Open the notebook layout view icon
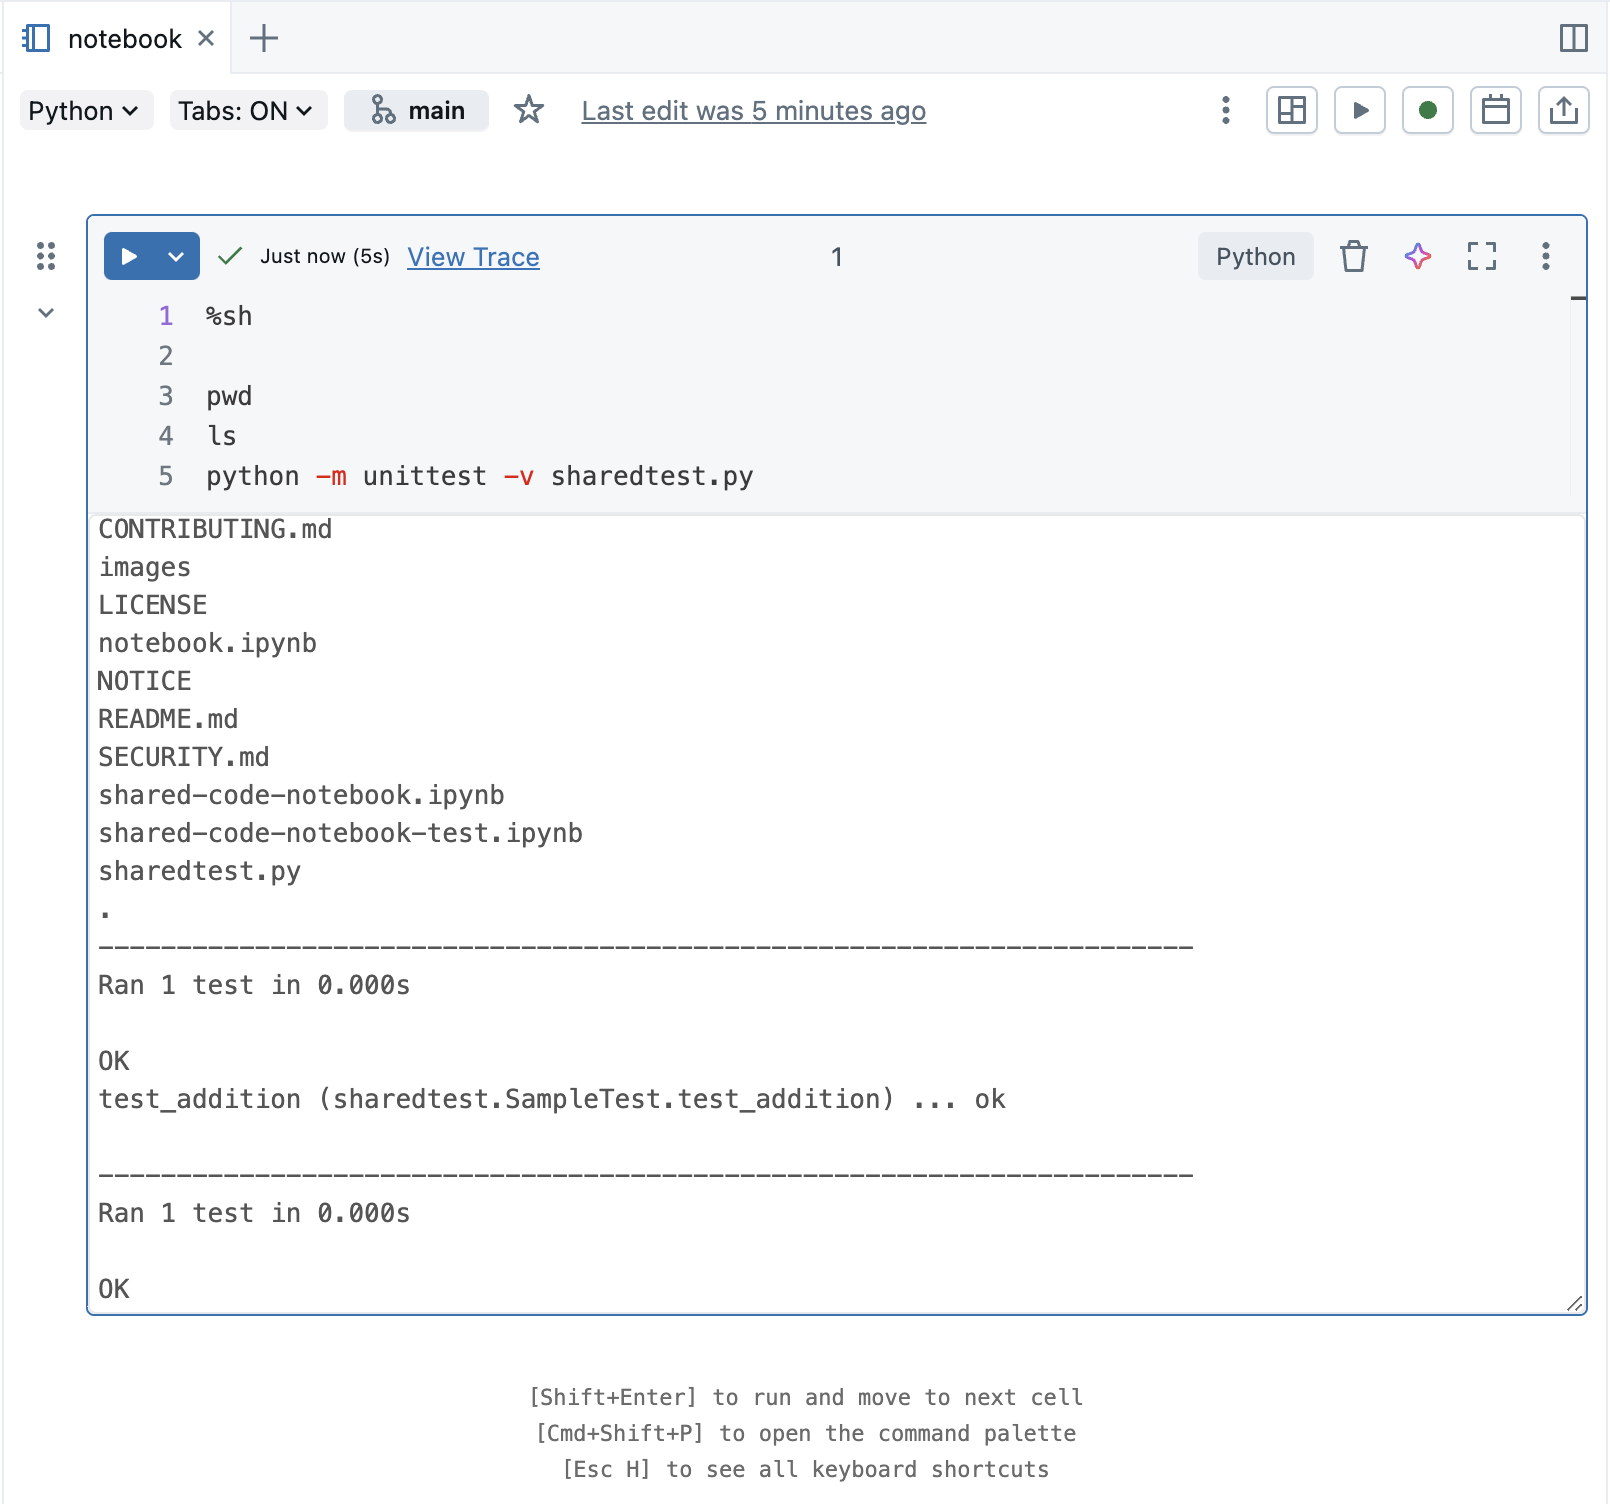The width and height of the screenshot is (1610, 1504). [1292, 110]
